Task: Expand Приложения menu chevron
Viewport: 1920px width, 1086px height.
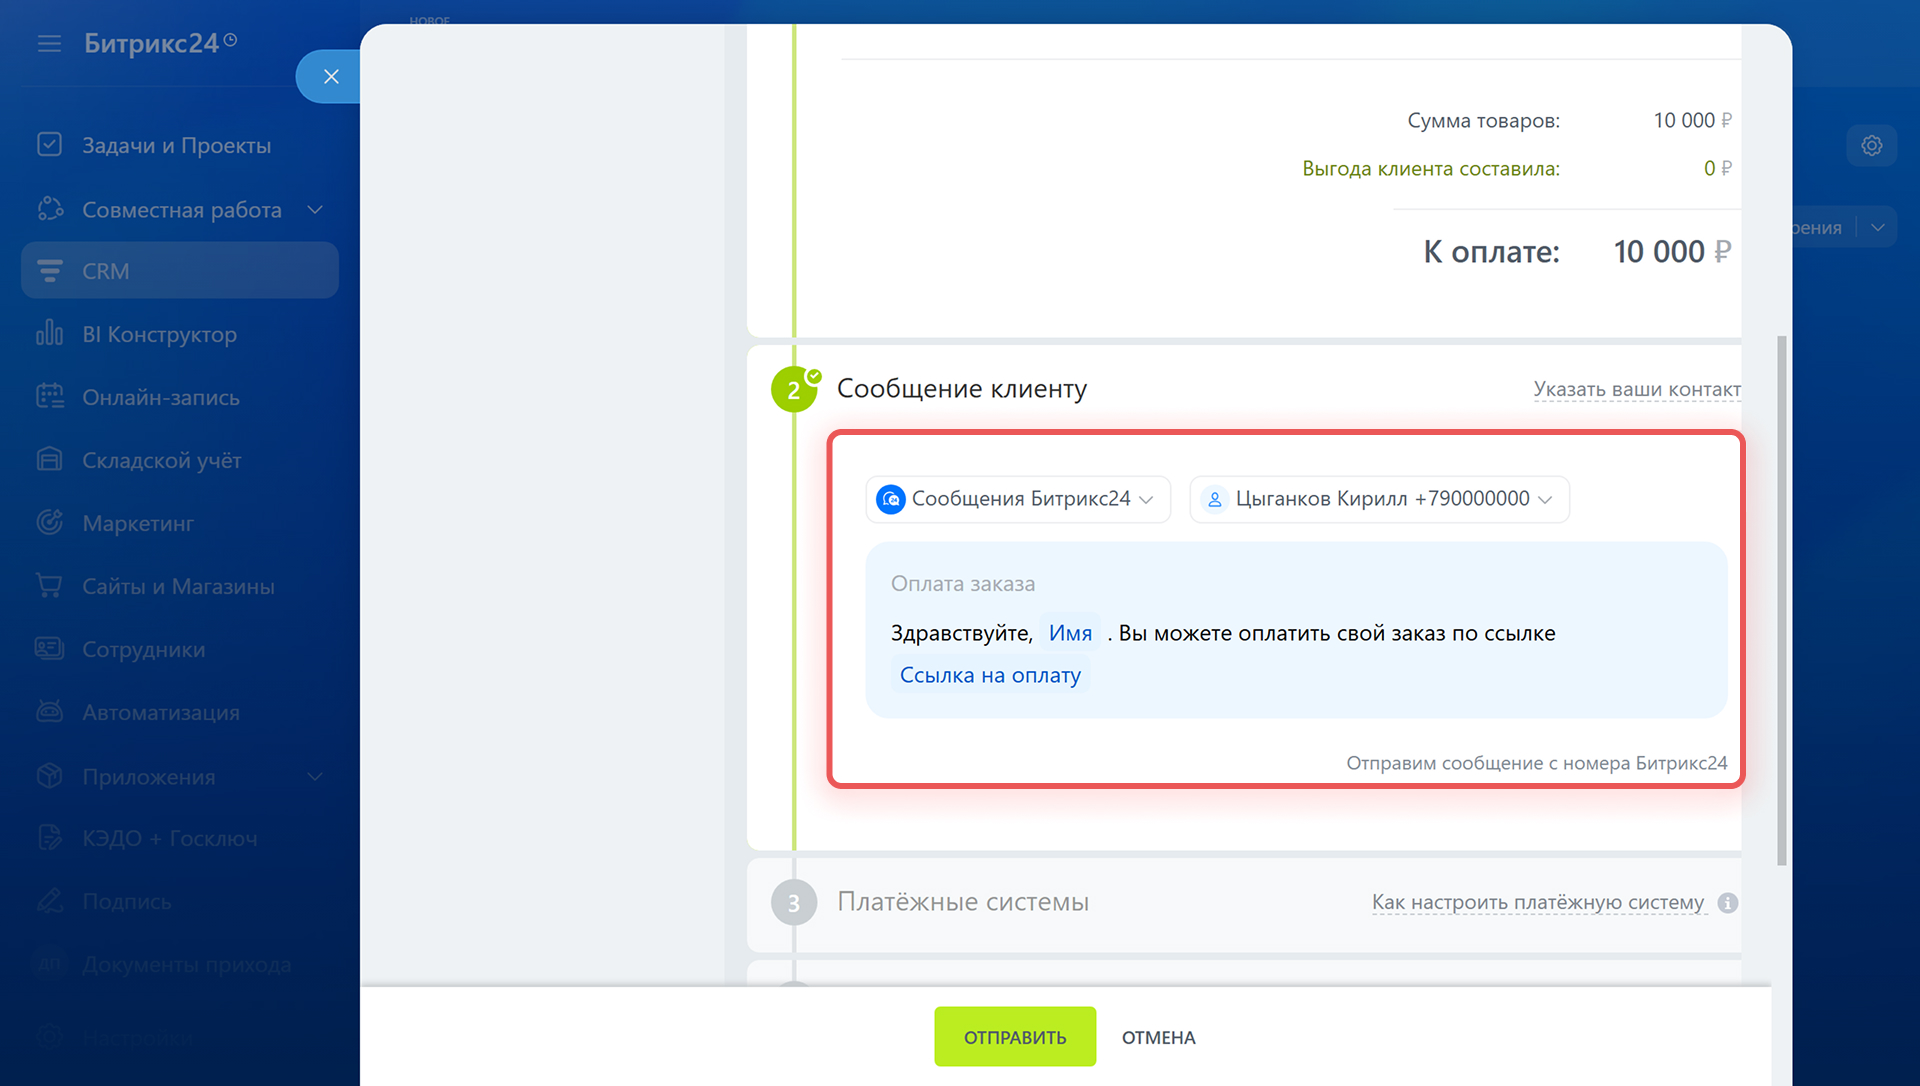Action: pyautogui.click(x=315, y=777)
